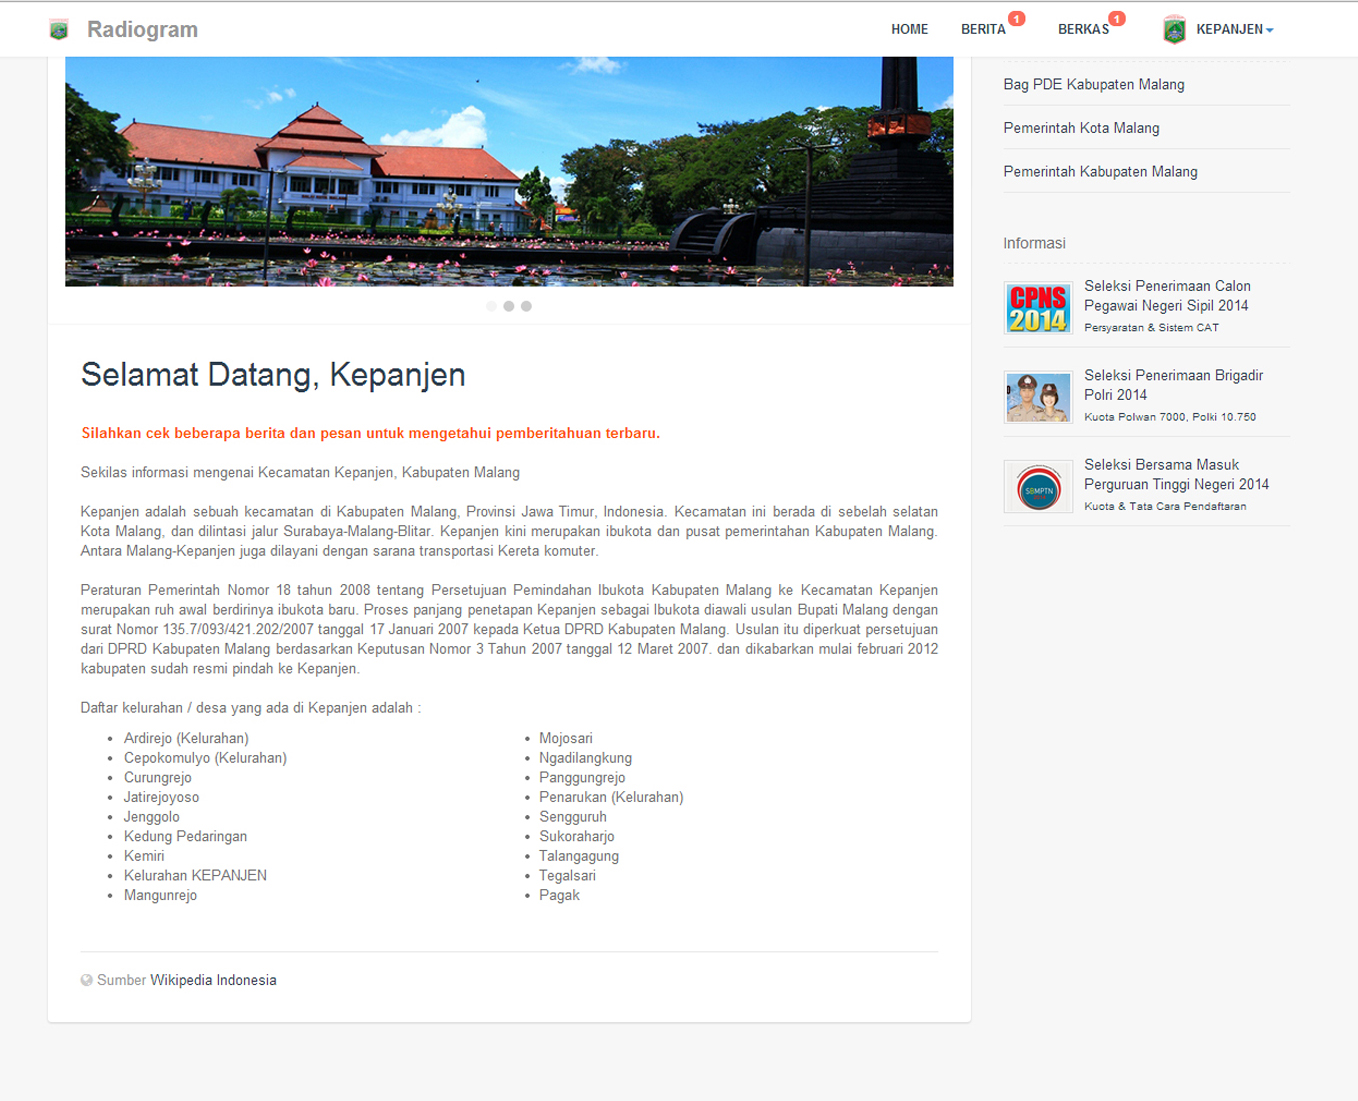Open the SBMPTN logo thumbnail

click(x=1038, y=487)
